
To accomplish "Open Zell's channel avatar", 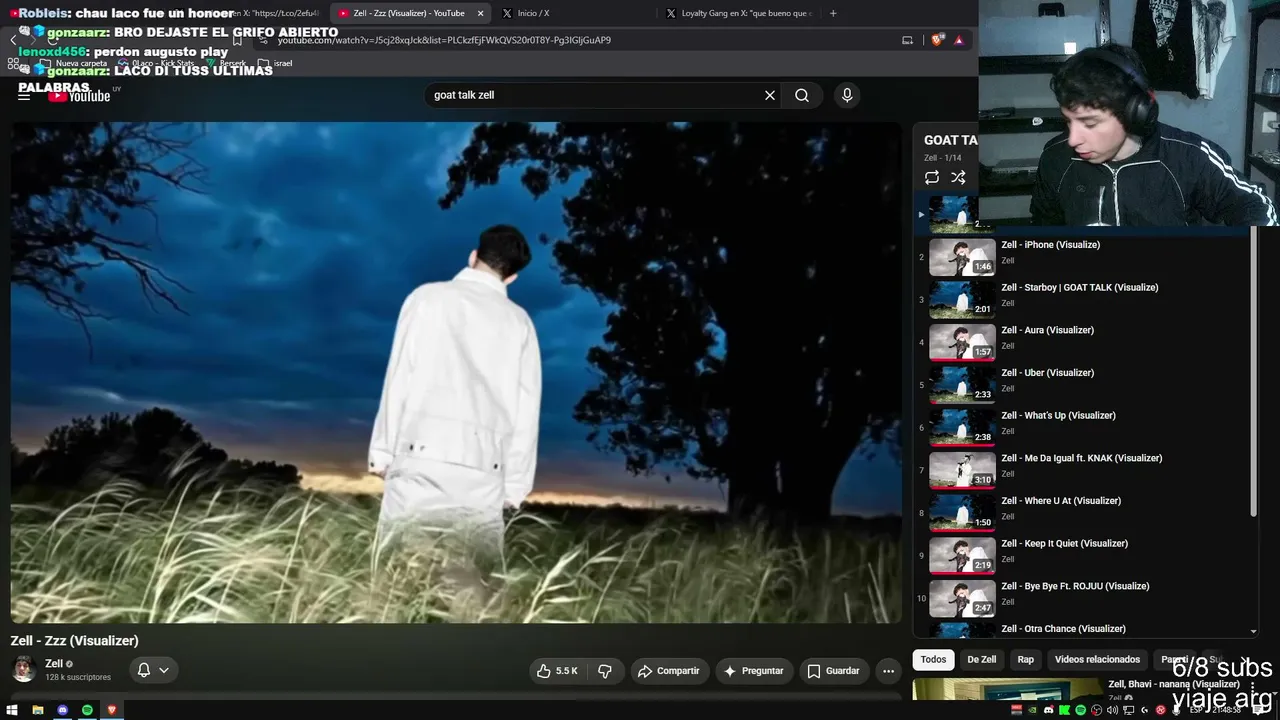I will [24, 669].
